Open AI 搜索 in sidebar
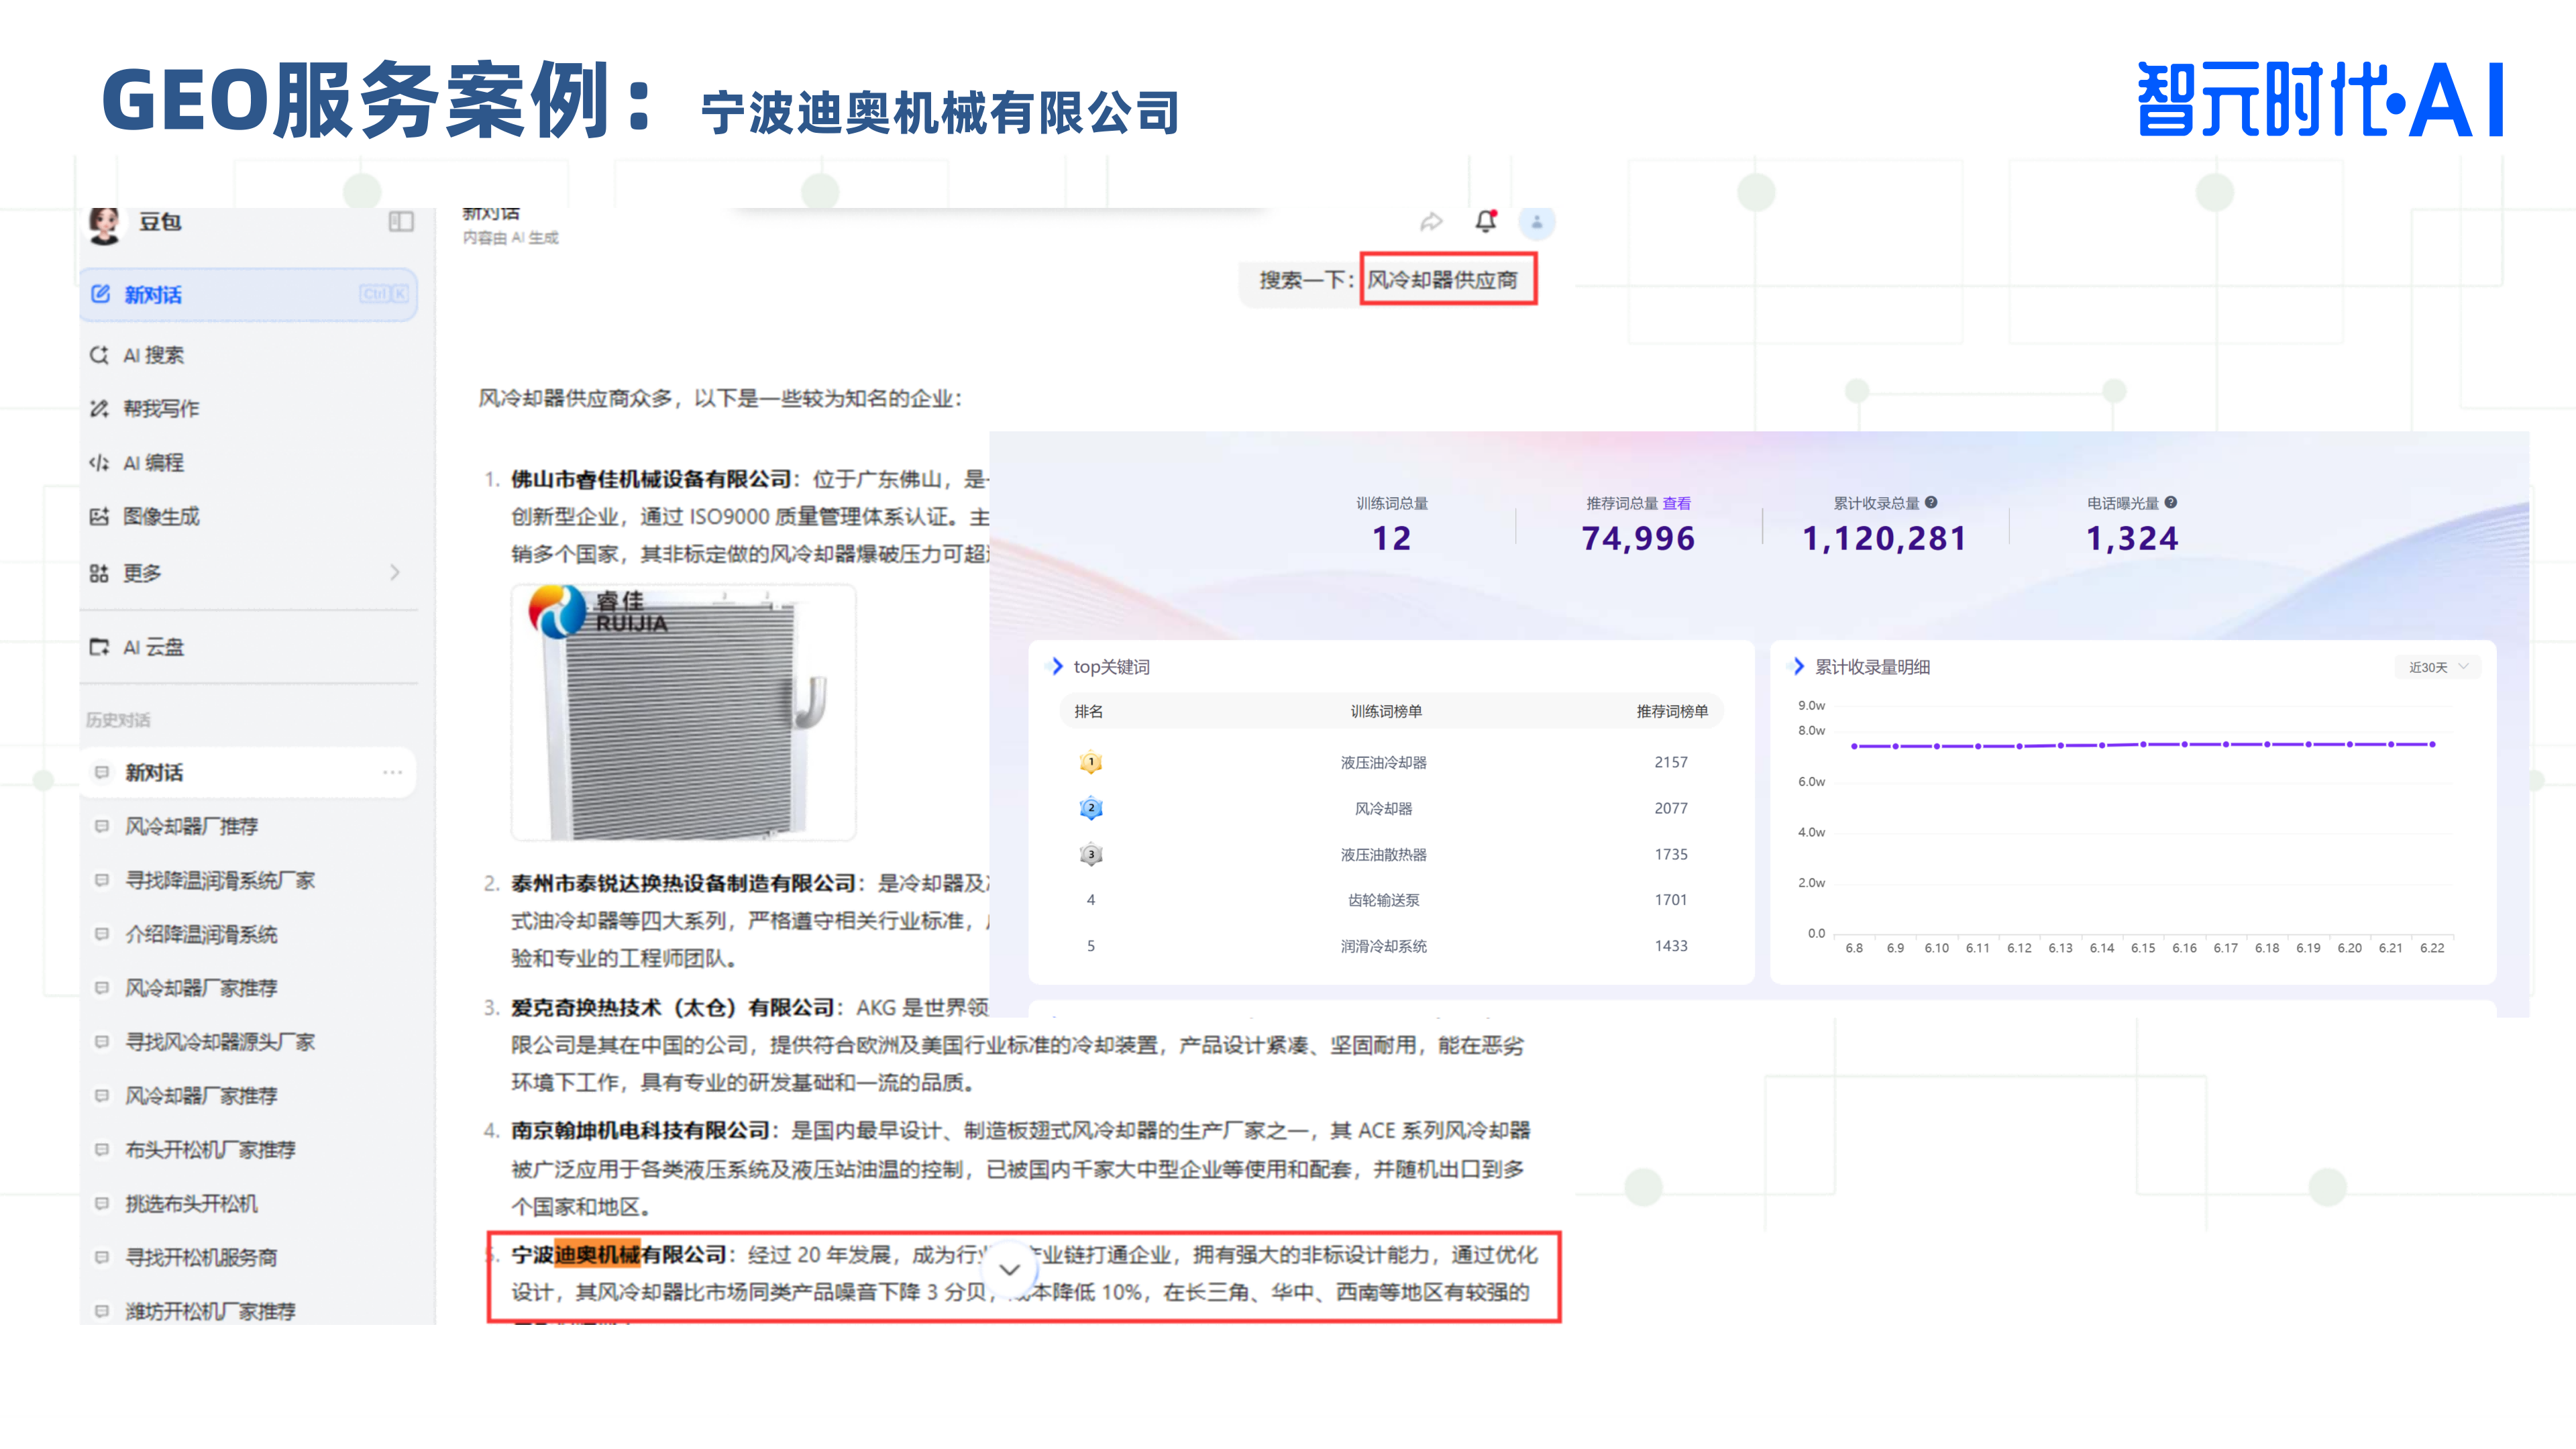The image size is (2576, 1449). click(x=153, y=355)
